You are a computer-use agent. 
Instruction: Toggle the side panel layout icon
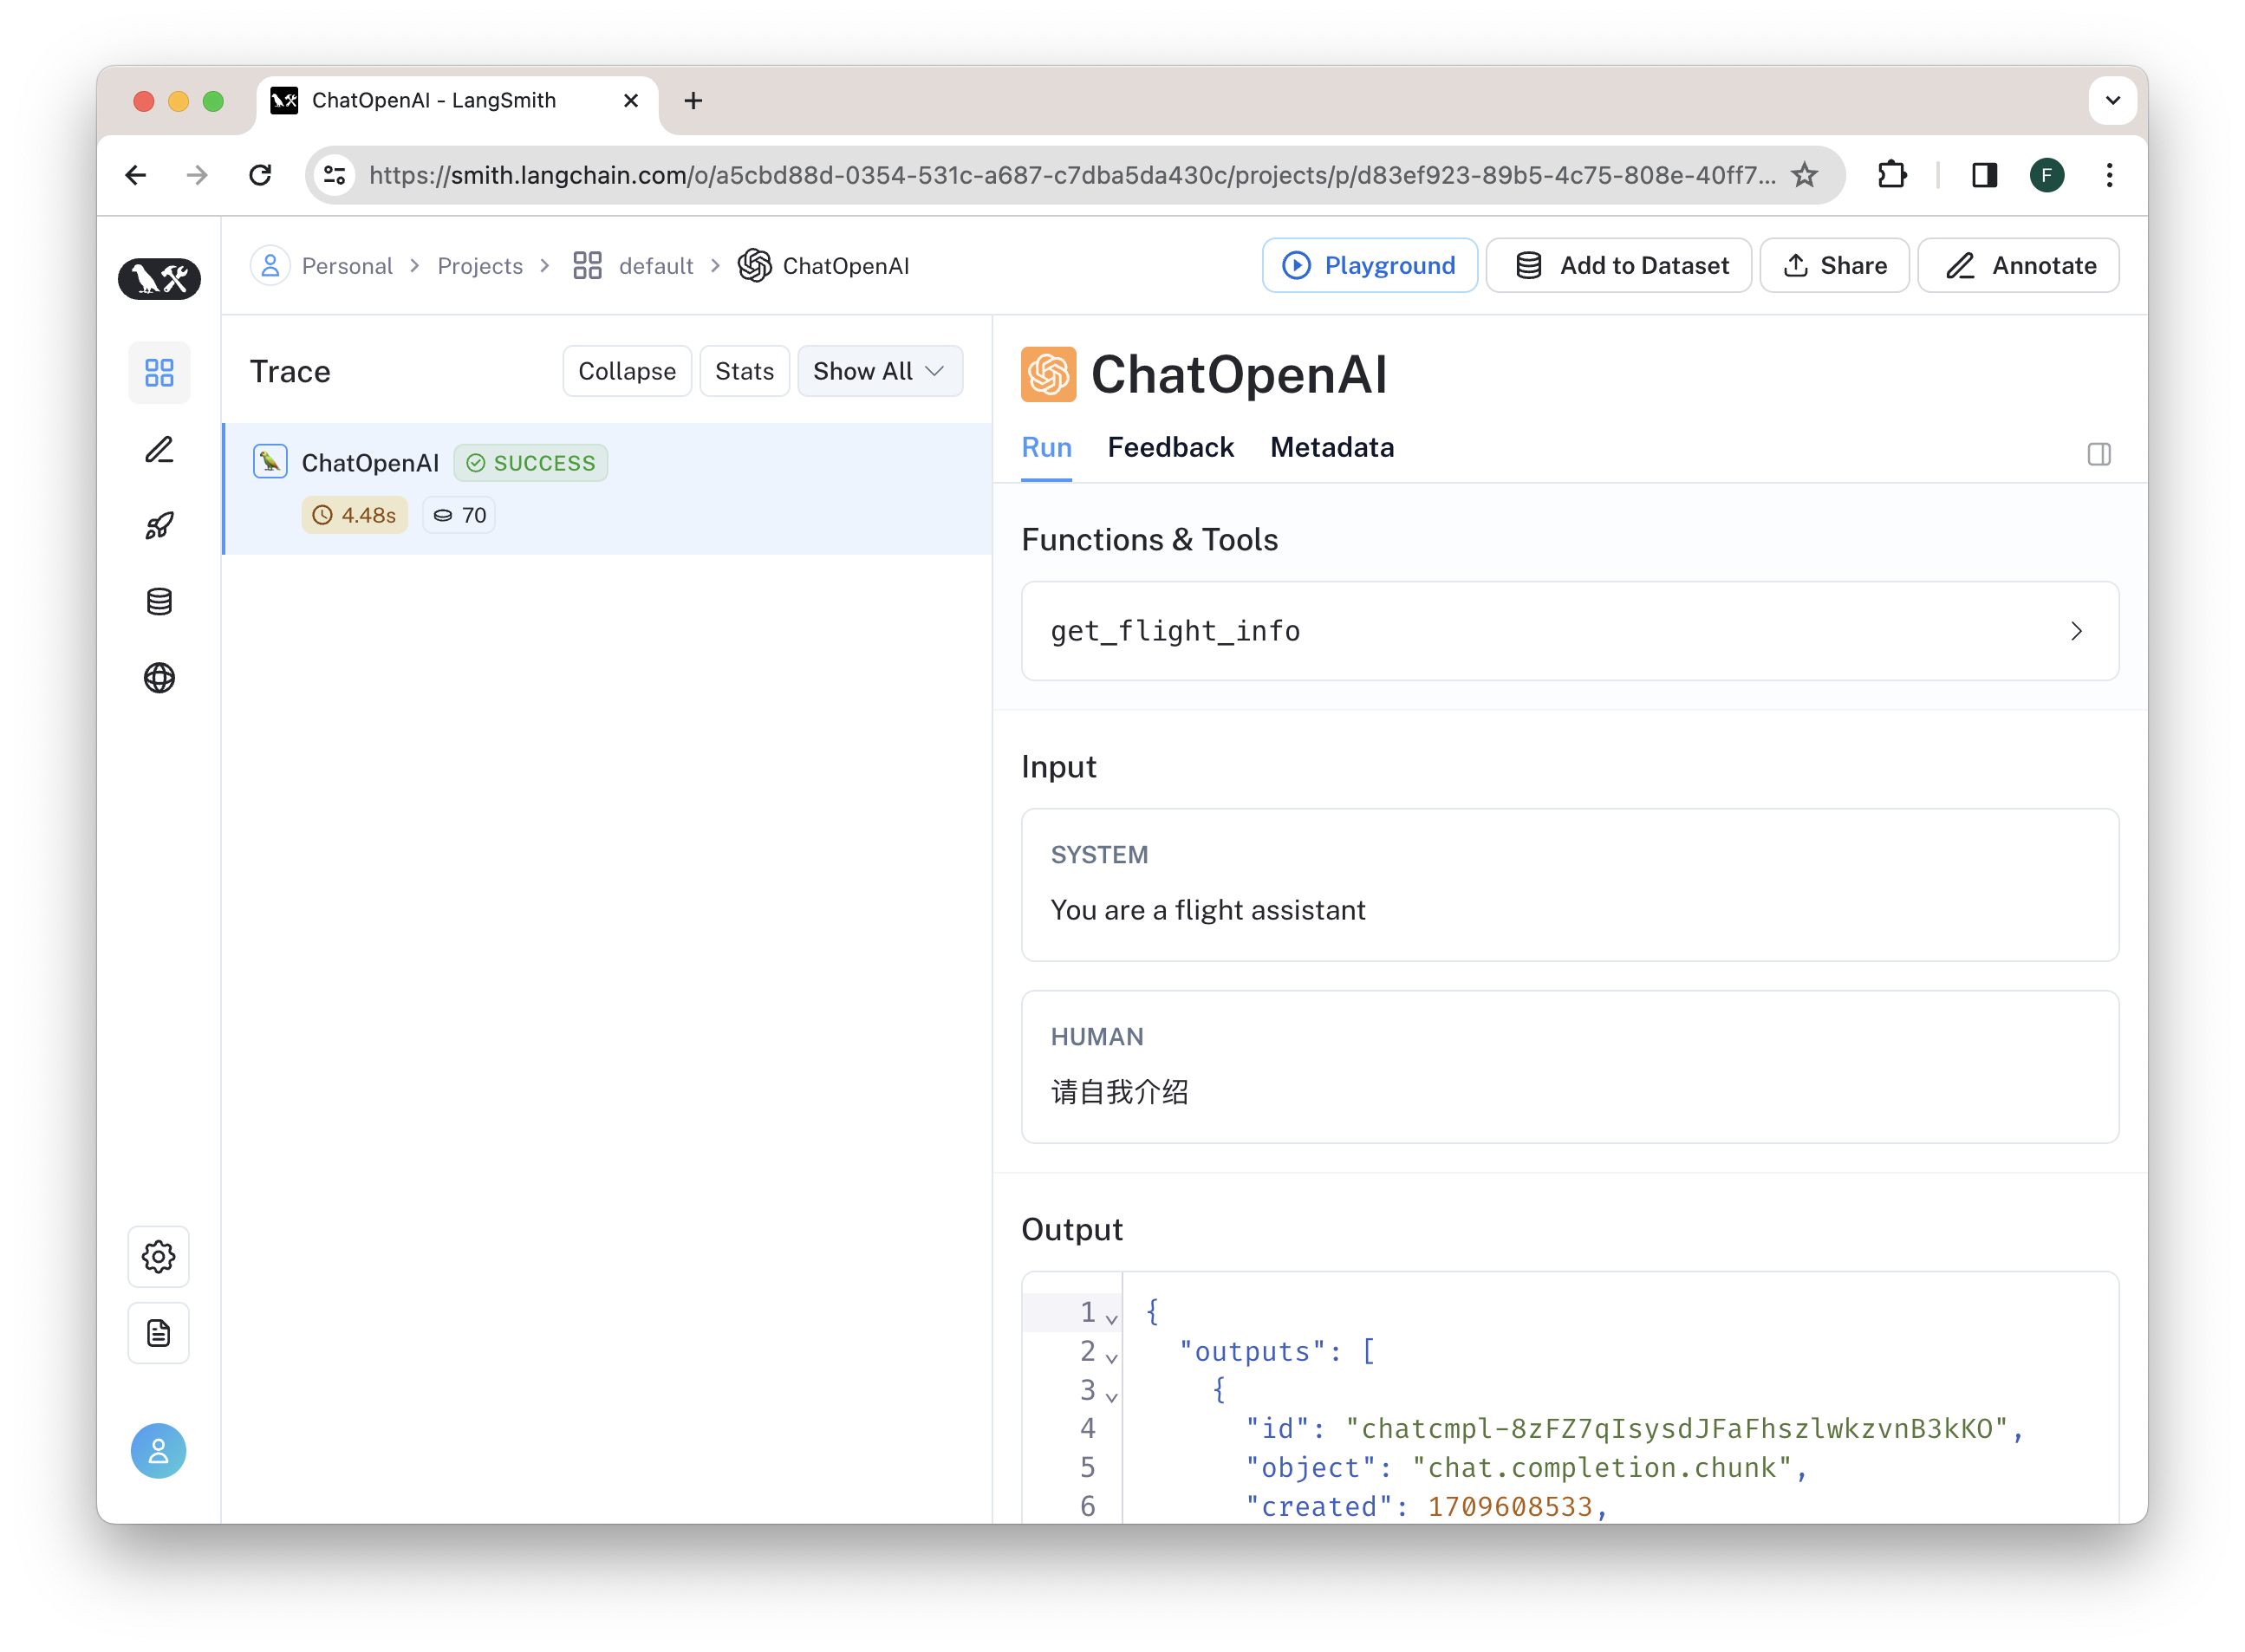tap(2099, 454)
